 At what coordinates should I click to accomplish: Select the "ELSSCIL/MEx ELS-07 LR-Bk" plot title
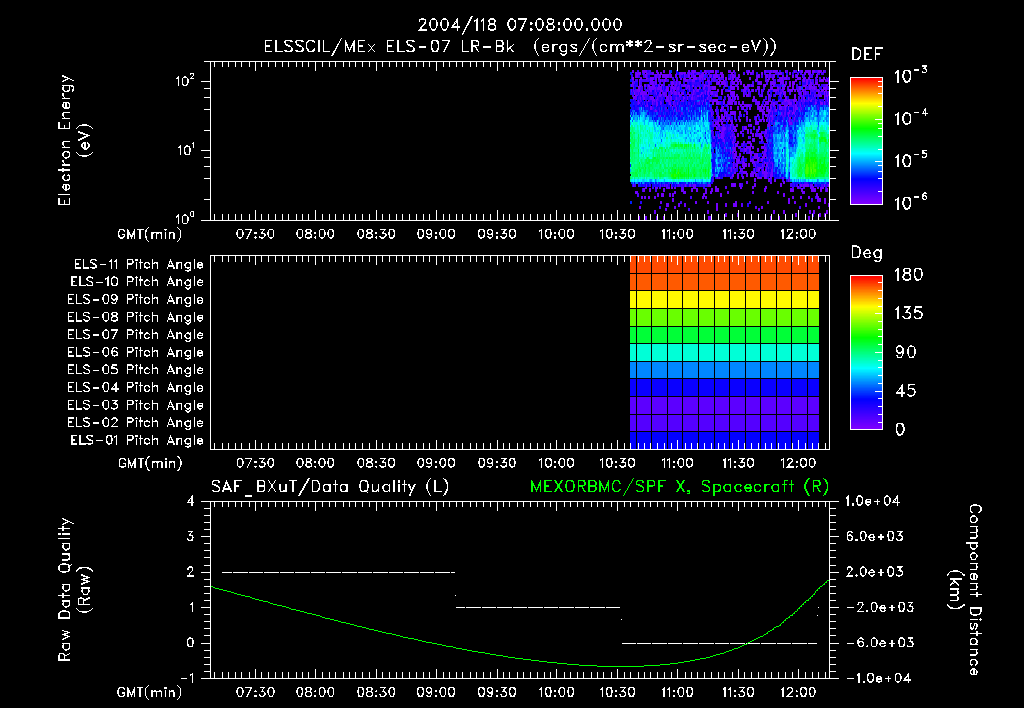point(389,47)
